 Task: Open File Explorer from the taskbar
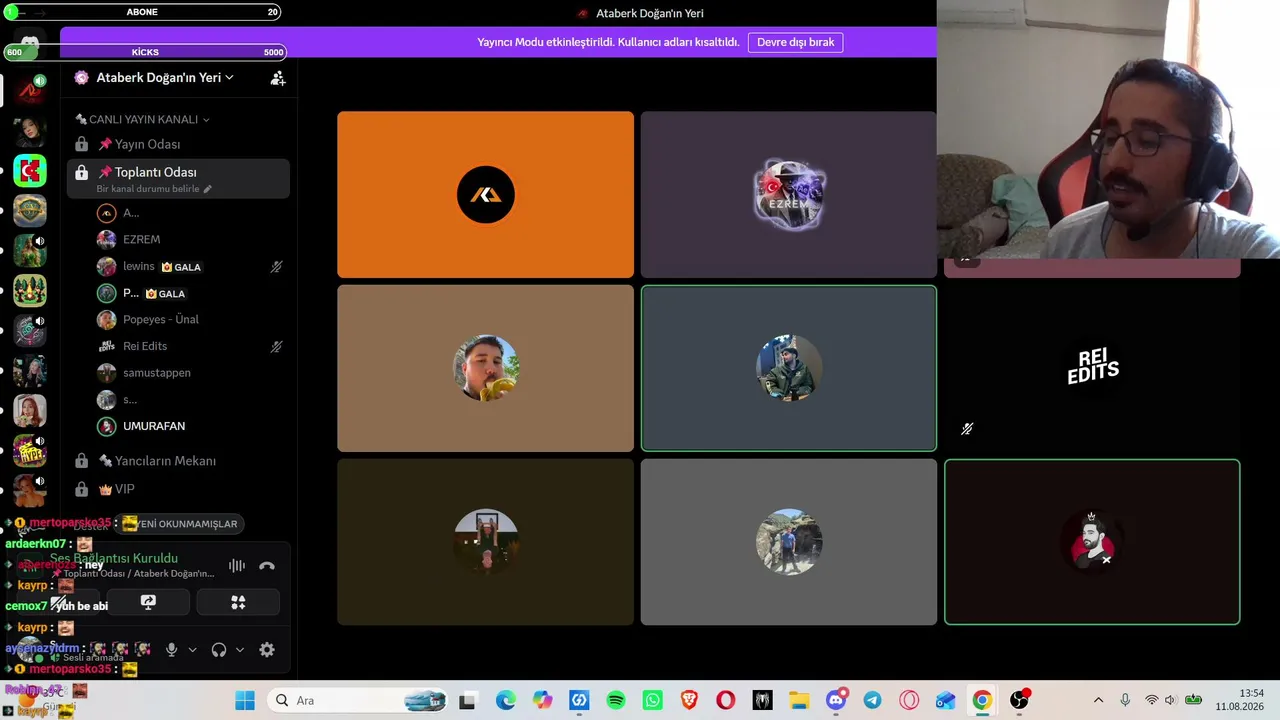pyautogui.click(x=799, y=701)
